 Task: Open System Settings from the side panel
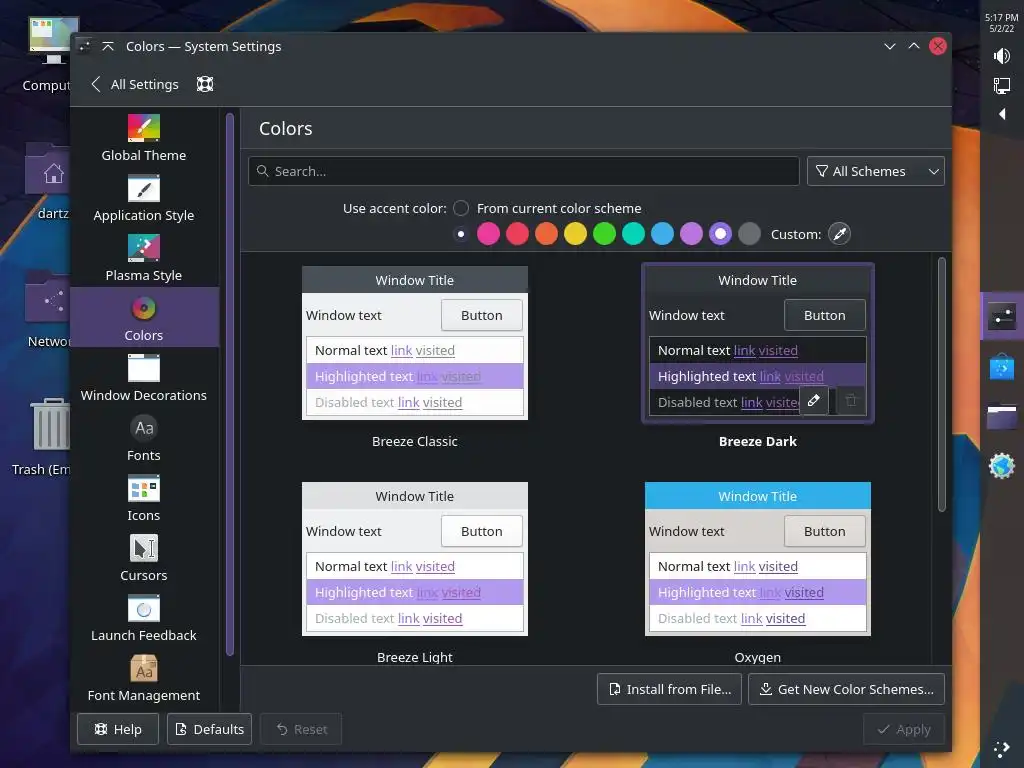1002,316
